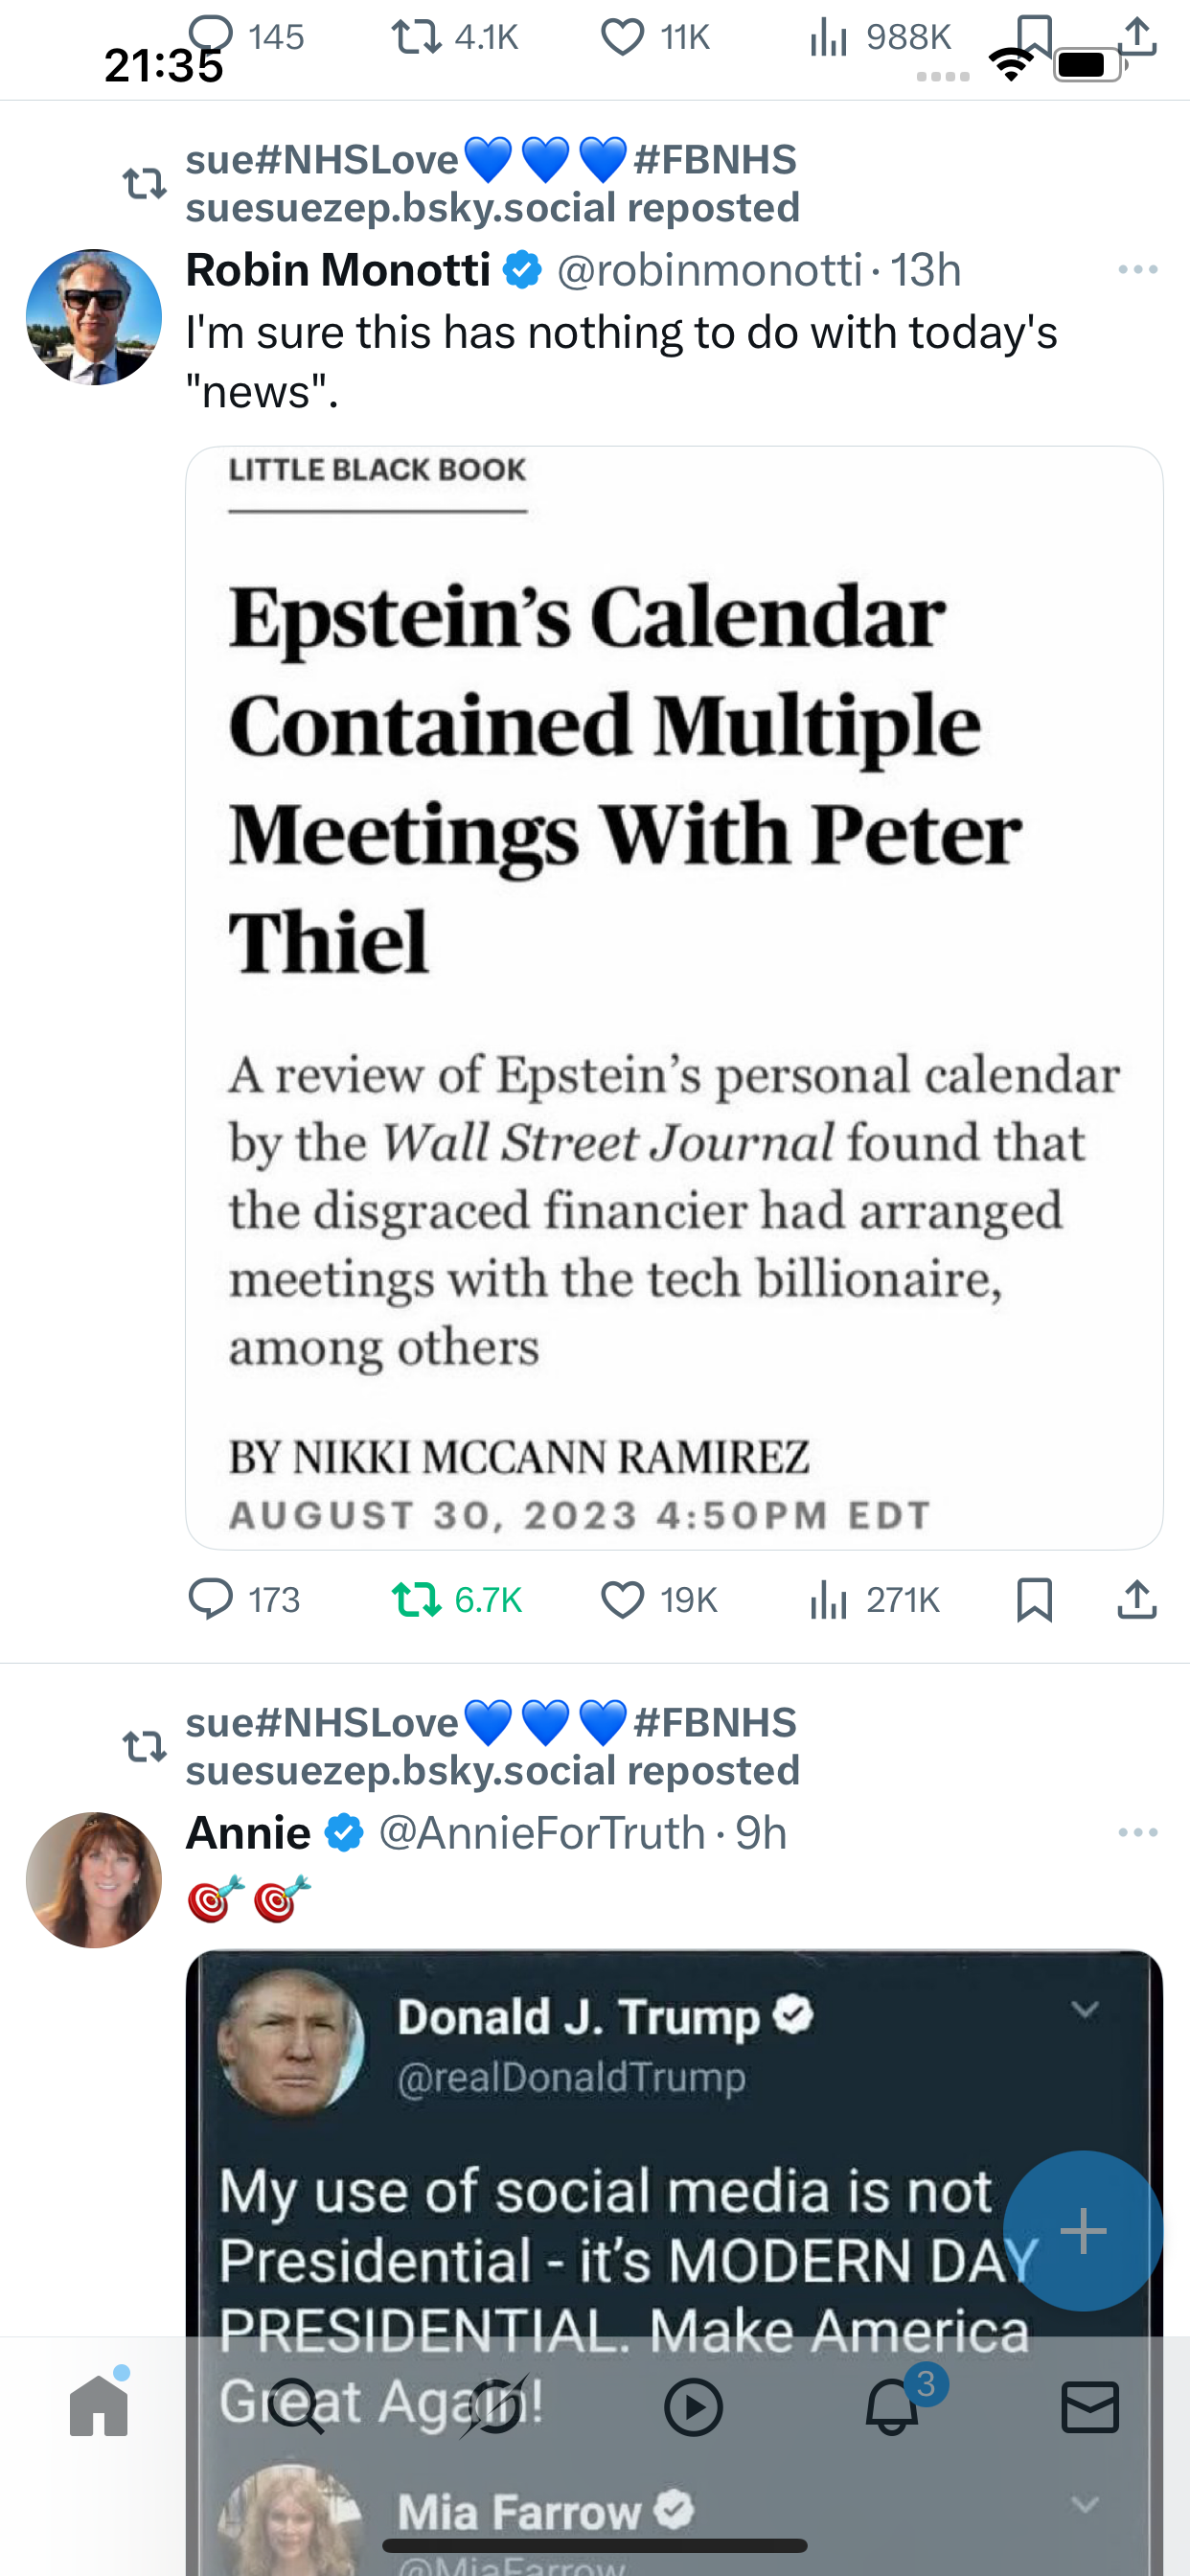Open @robinmonotti profile handle link
Image resolution: width=1190 pixels, height=2576 pixels.
[x=709, y=270]
